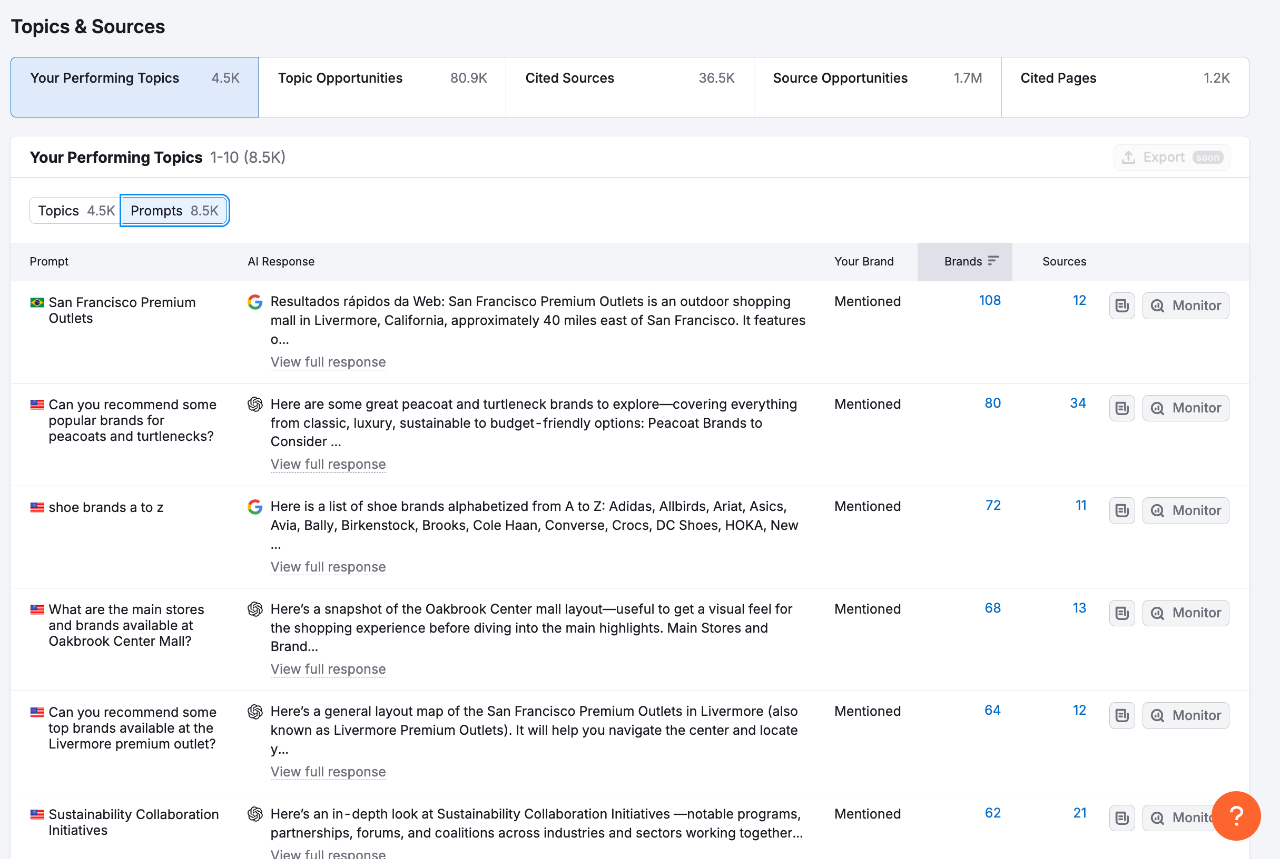Click the Google icon in shoe brands response
1280x859 pixels.
255,507
